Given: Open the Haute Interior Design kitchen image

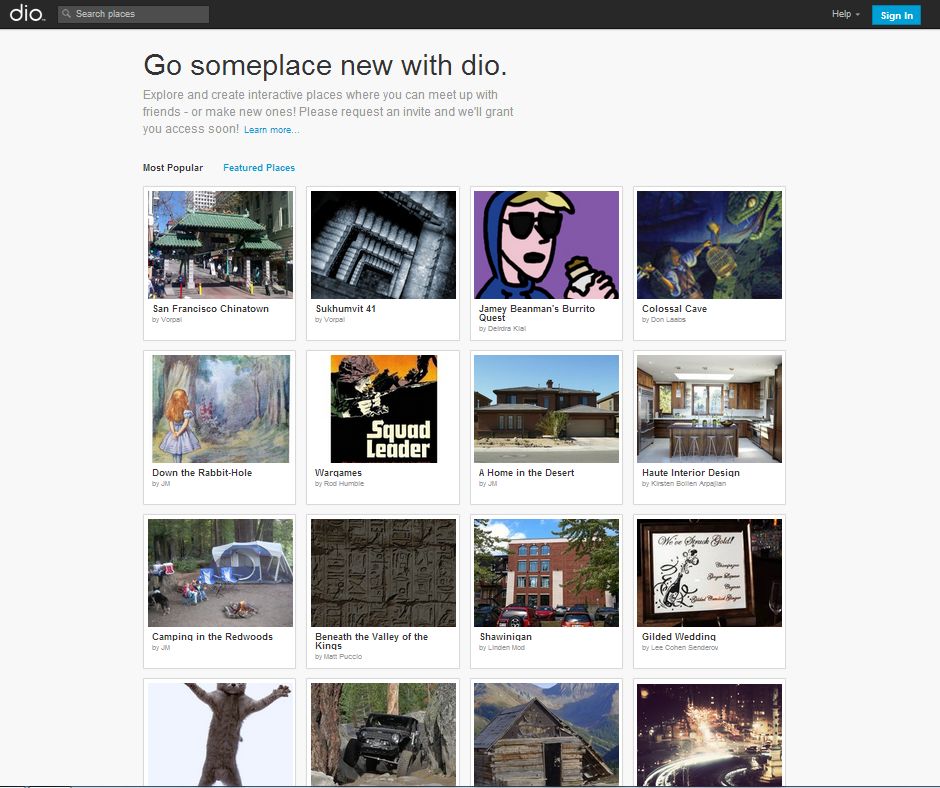Looking at the screenshot, I should tap(709, 408).
